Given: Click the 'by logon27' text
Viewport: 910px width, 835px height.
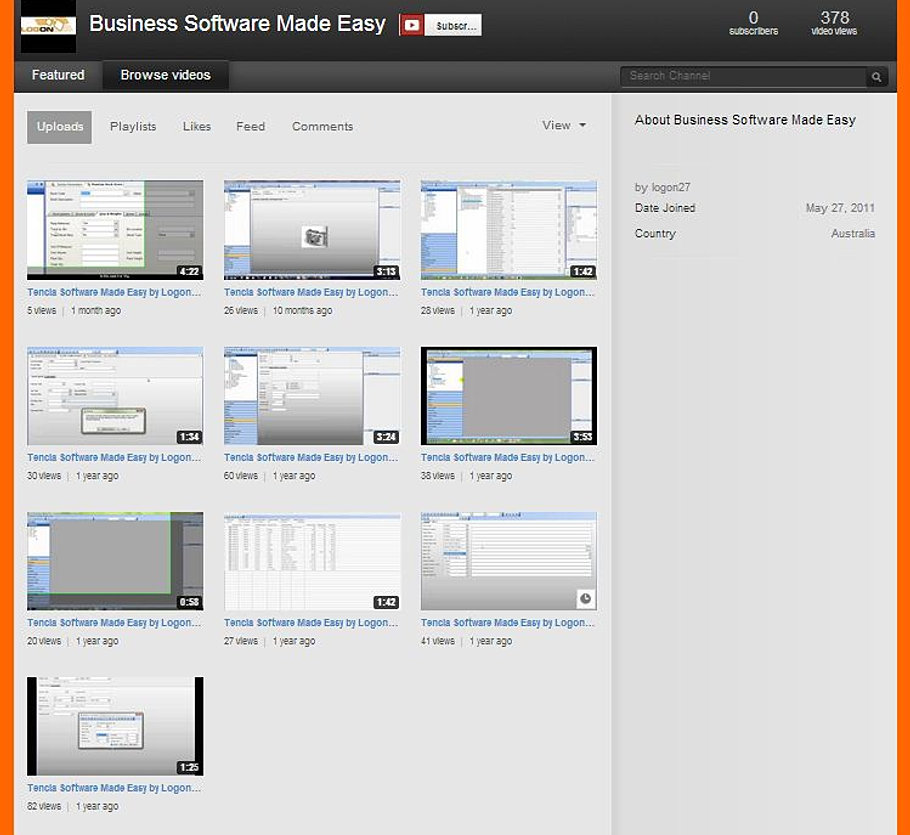Looking at the screenshot, I should pyautogui.click(x=662, y=187).
